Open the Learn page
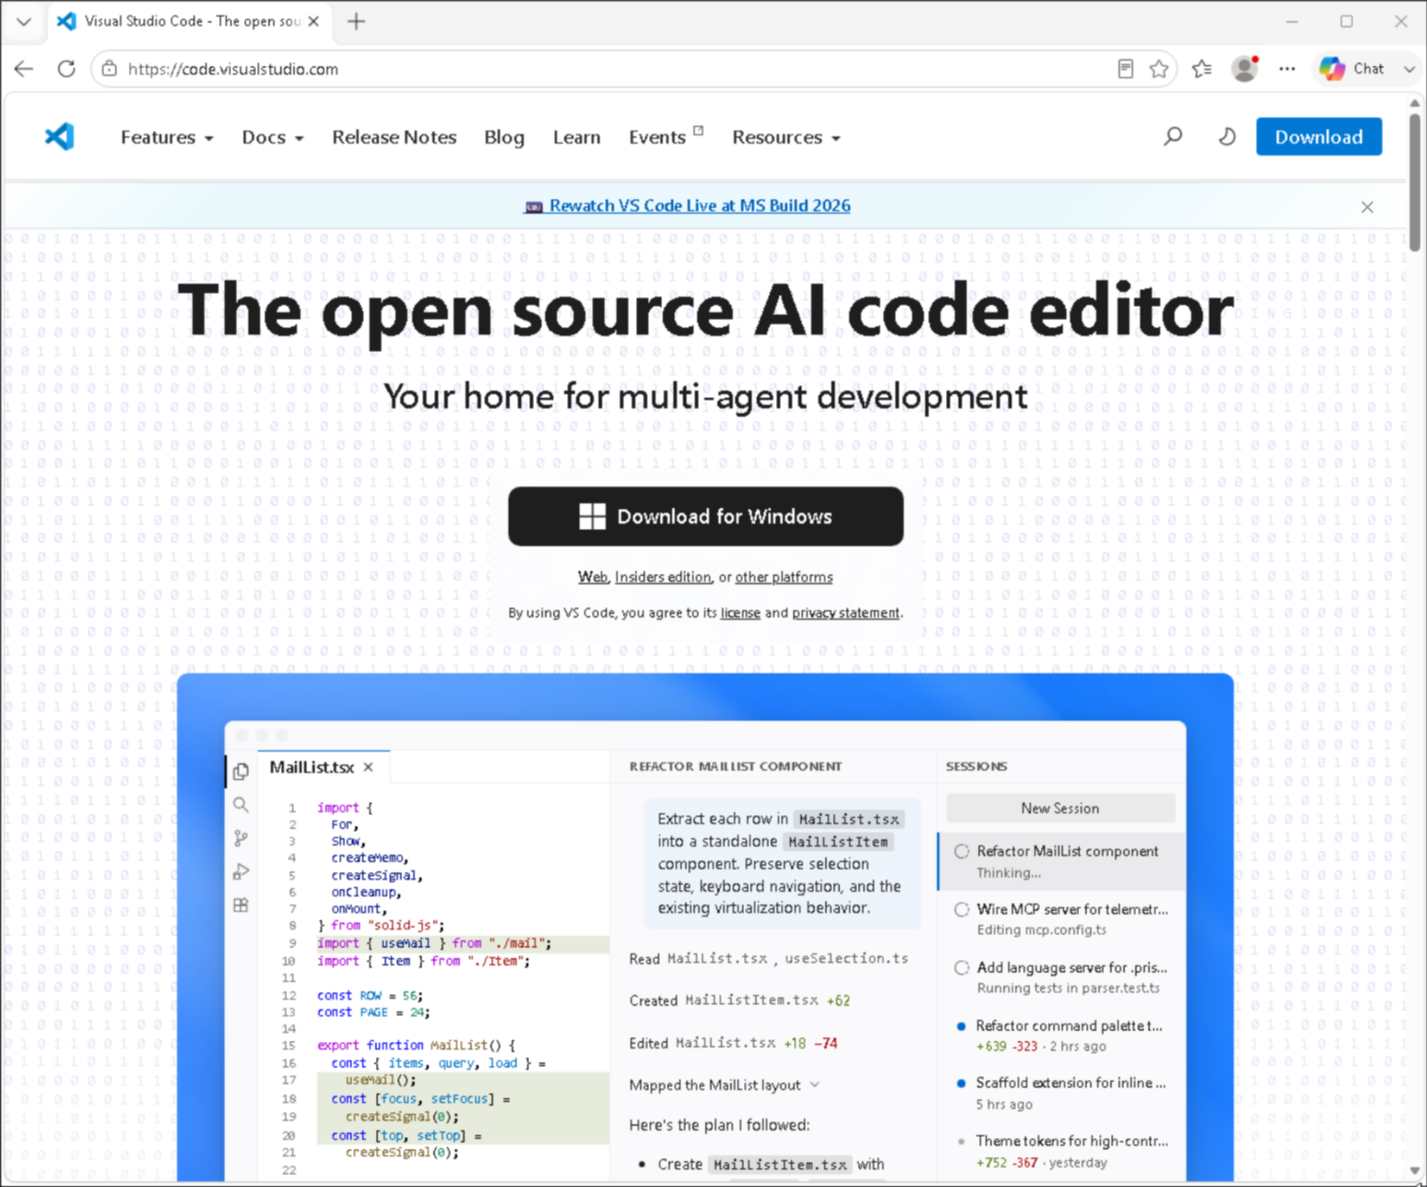This screenshot has height=1187, width=1427. coord(577,137)
